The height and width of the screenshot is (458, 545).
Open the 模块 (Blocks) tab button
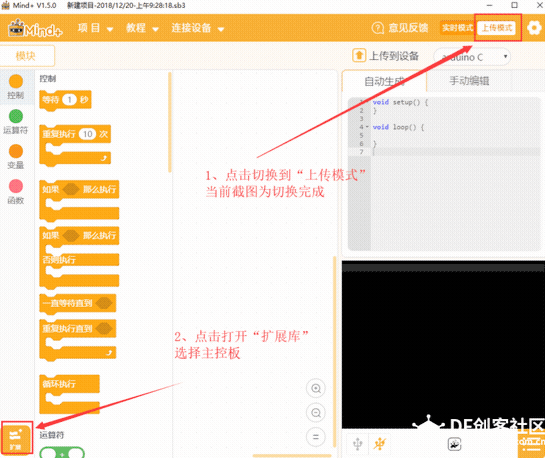[x=26, y=56]
